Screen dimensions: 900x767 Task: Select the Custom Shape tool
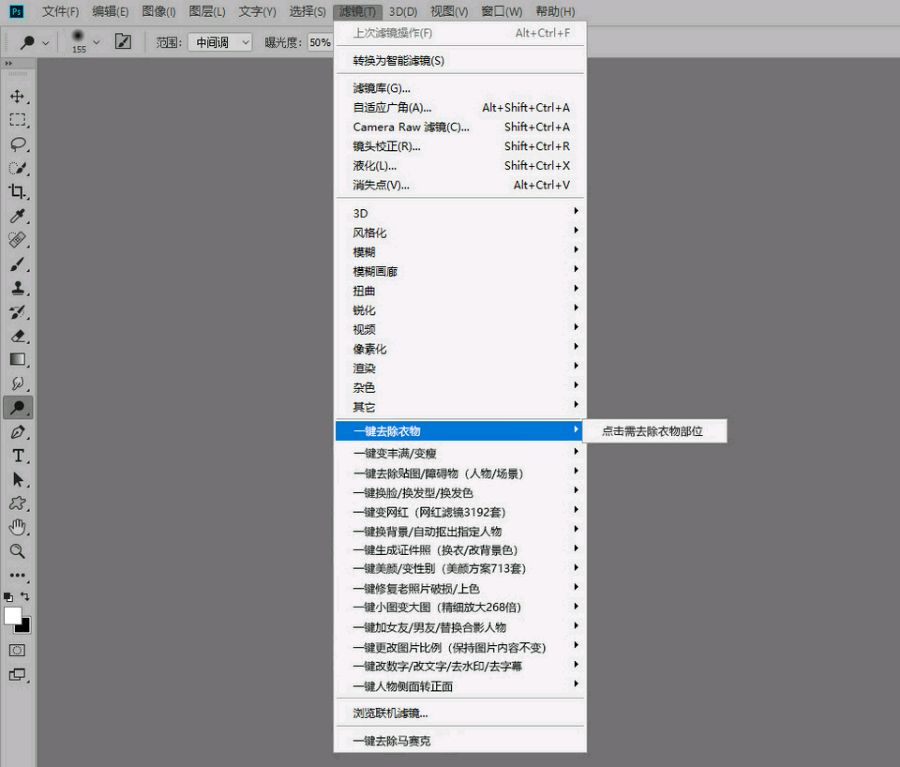coord(17,503)
